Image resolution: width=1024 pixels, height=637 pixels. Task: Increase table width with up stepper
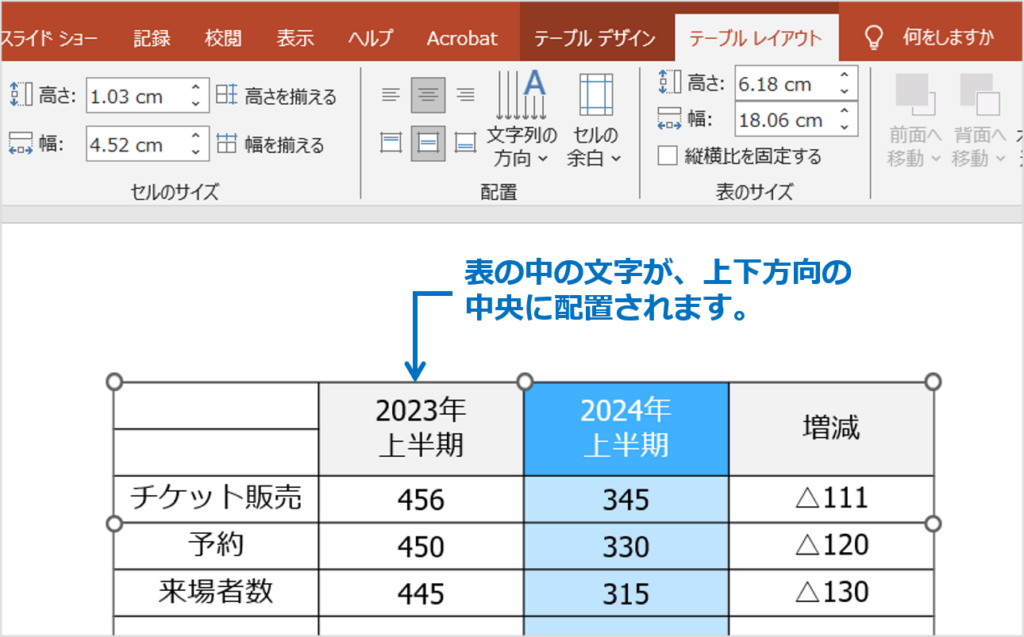pyautogui.click(x=844, y=111)
